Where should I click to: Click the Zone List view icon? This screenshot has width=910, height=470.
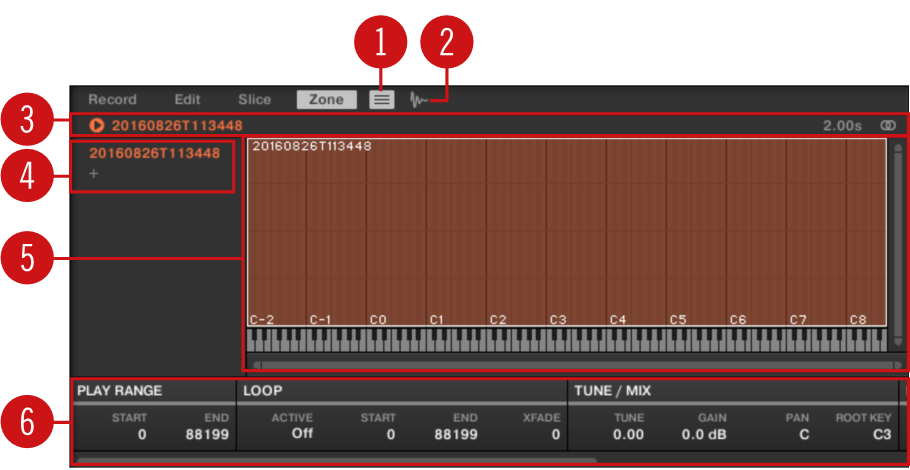coord(382,100)
